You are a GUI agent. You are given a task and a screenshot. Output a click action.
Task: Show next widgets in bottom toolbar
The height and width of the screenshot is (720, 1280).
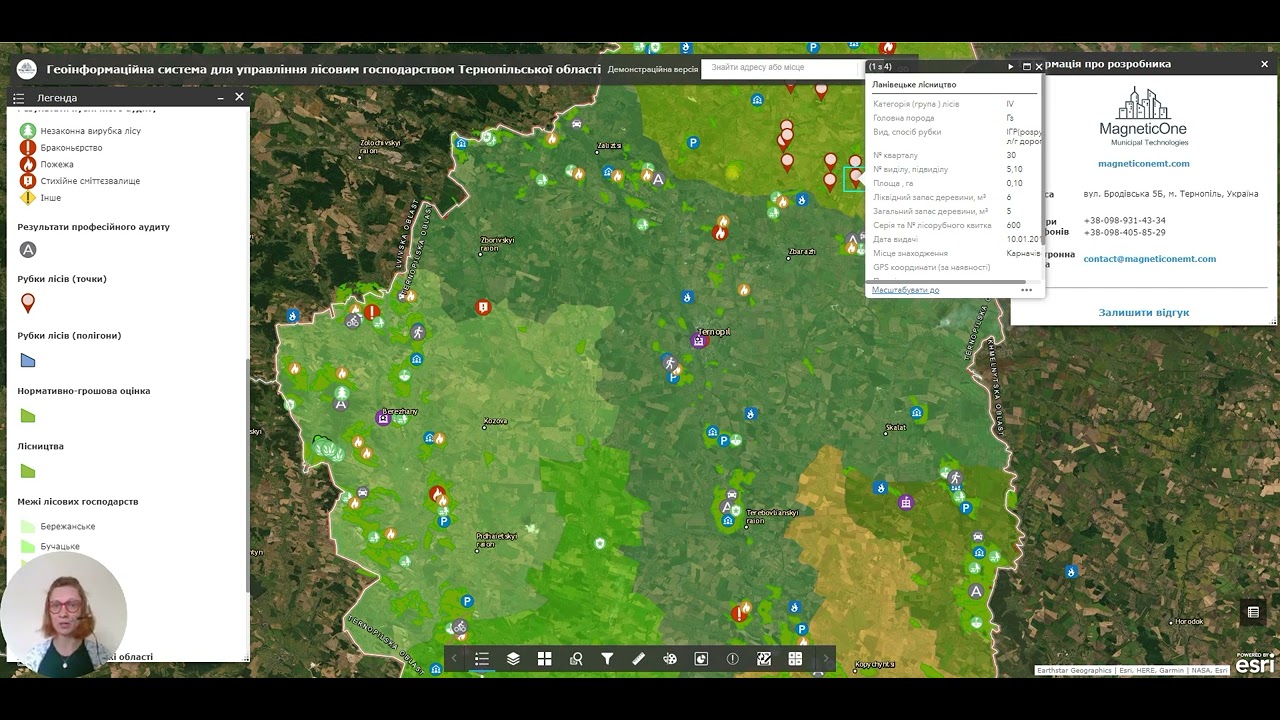point(825,659)
